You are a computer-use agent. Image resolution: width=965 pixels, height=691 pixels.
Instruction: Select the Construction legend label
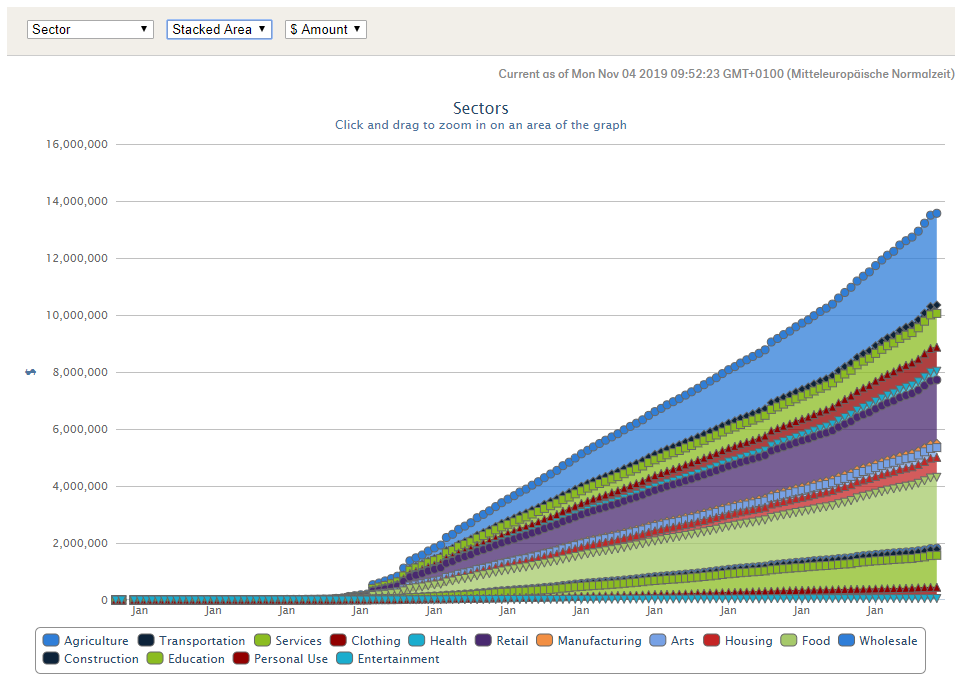tap(101, 659)
